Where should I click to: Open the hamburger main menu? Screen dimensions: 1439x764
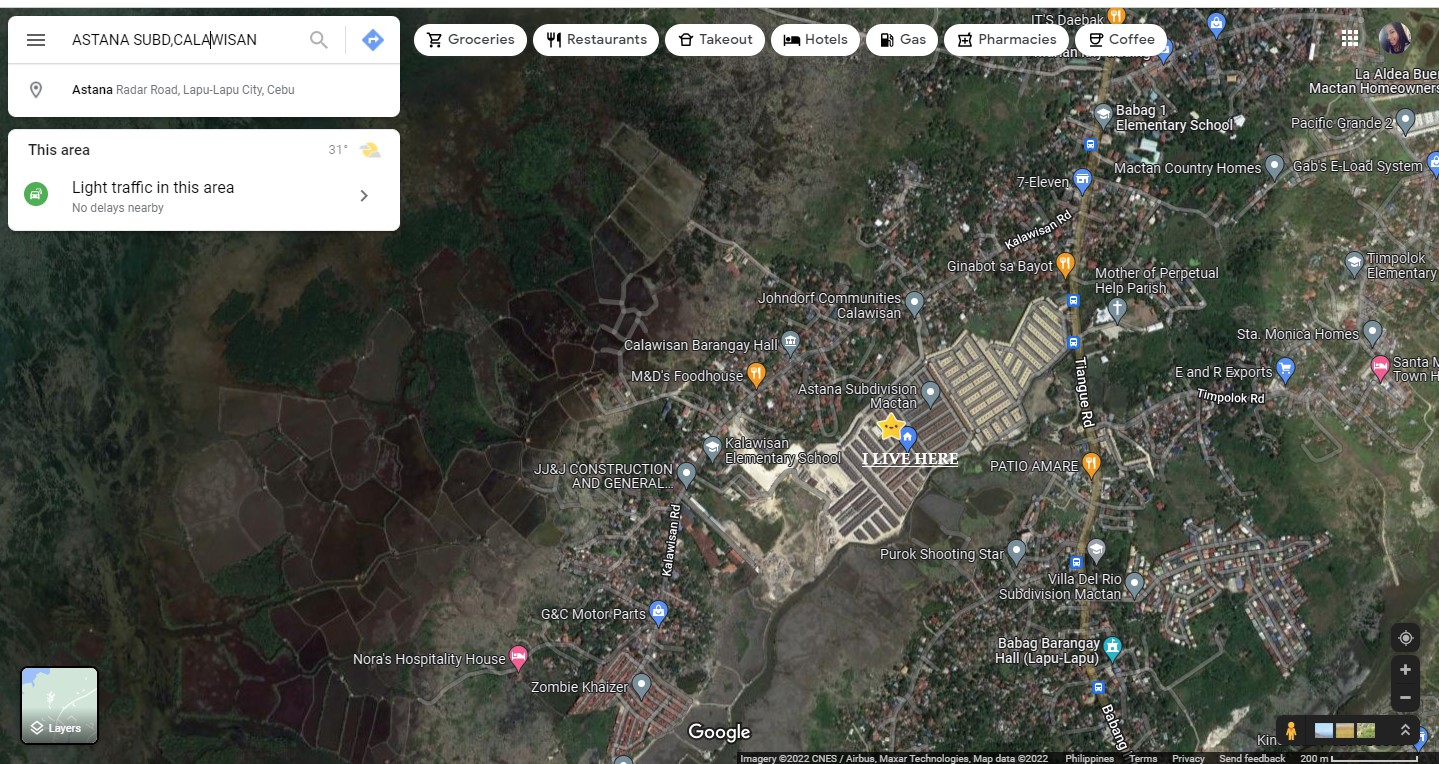pos(36,40)
